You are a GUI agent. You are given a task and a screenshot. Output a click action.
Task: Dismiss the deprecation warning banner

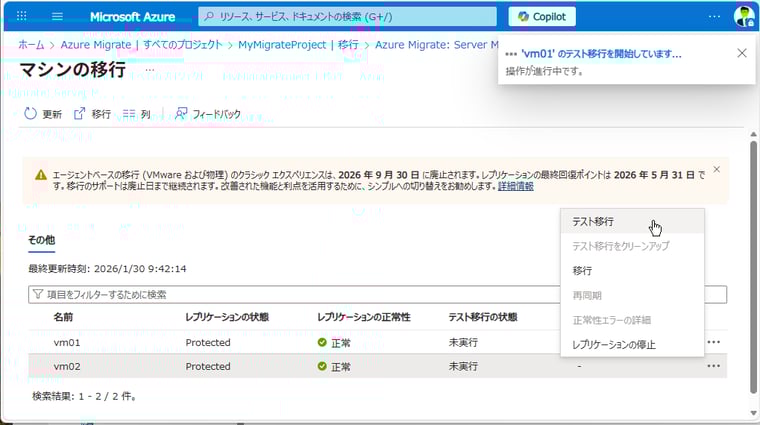(716, 169)
